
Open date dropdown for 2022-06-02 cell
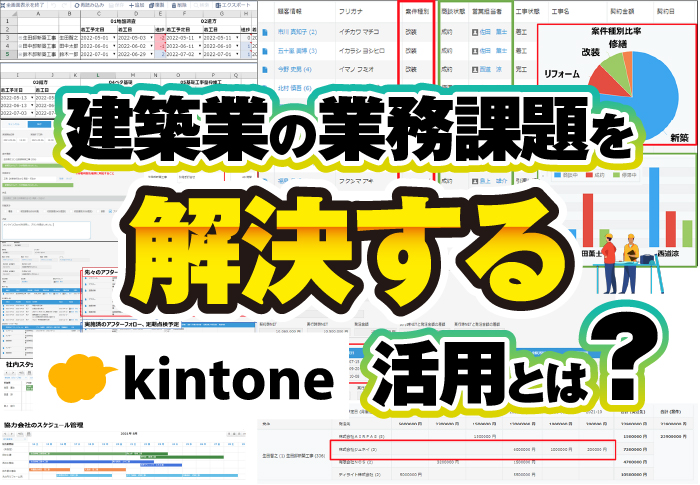click(151, 46)
